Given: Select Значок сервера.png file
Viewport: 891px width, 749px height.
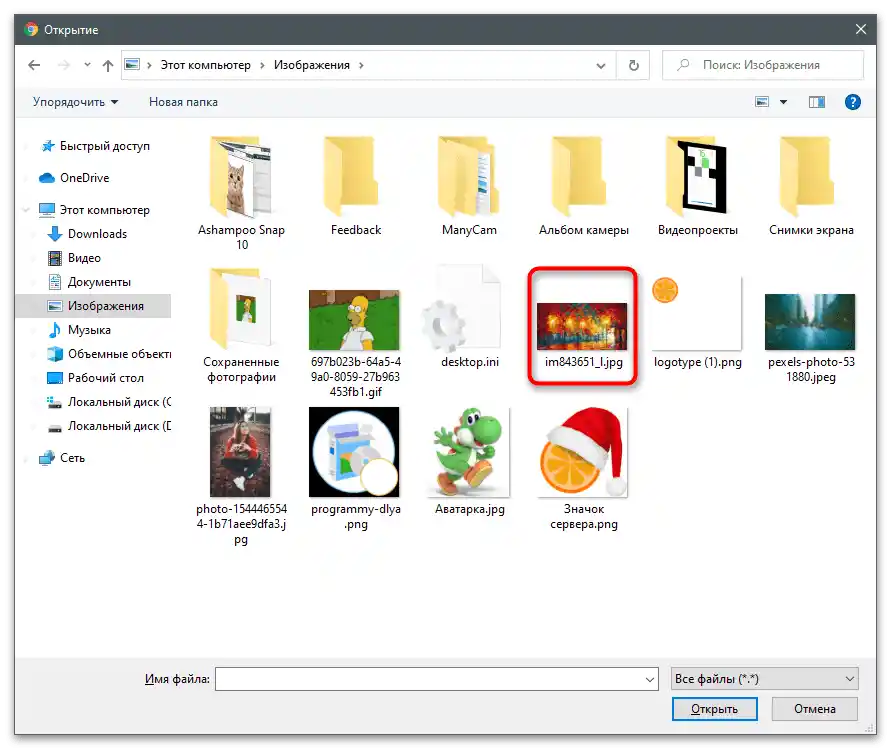Looking at the screenshot, I should 584,469.
